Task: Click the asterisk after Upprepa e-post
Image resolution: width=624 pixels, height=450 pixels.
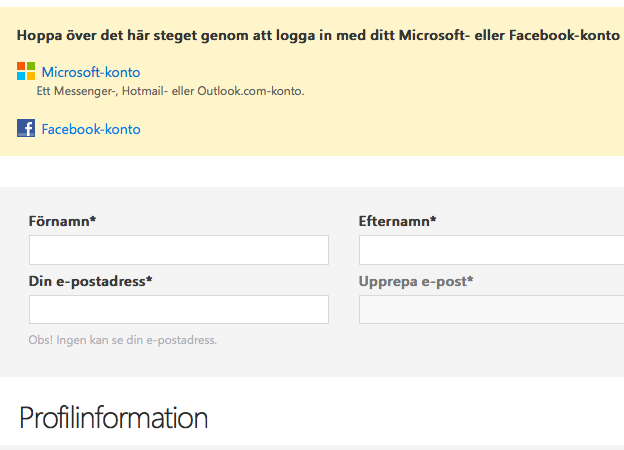Action: tap(470, 280)
